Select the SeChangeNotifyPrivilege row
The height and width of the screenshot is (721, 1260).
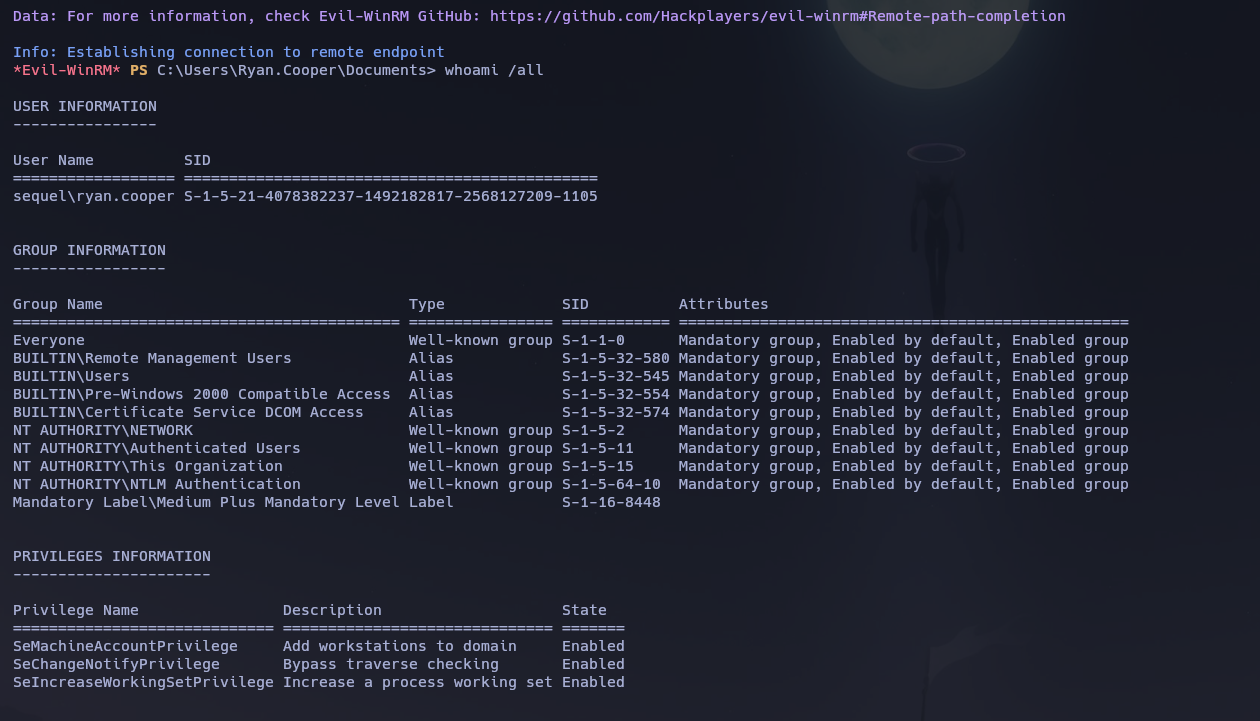pos(116,664)
